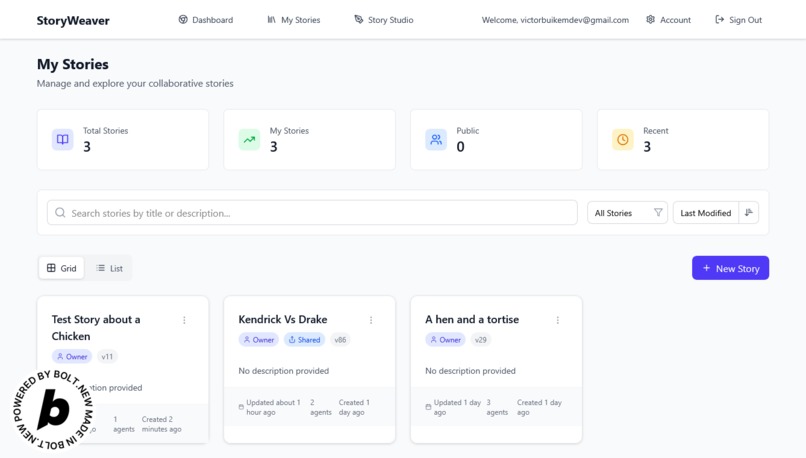
Task: Click 'No description provided' on A hen and a tortise
Action: [470, 371]
